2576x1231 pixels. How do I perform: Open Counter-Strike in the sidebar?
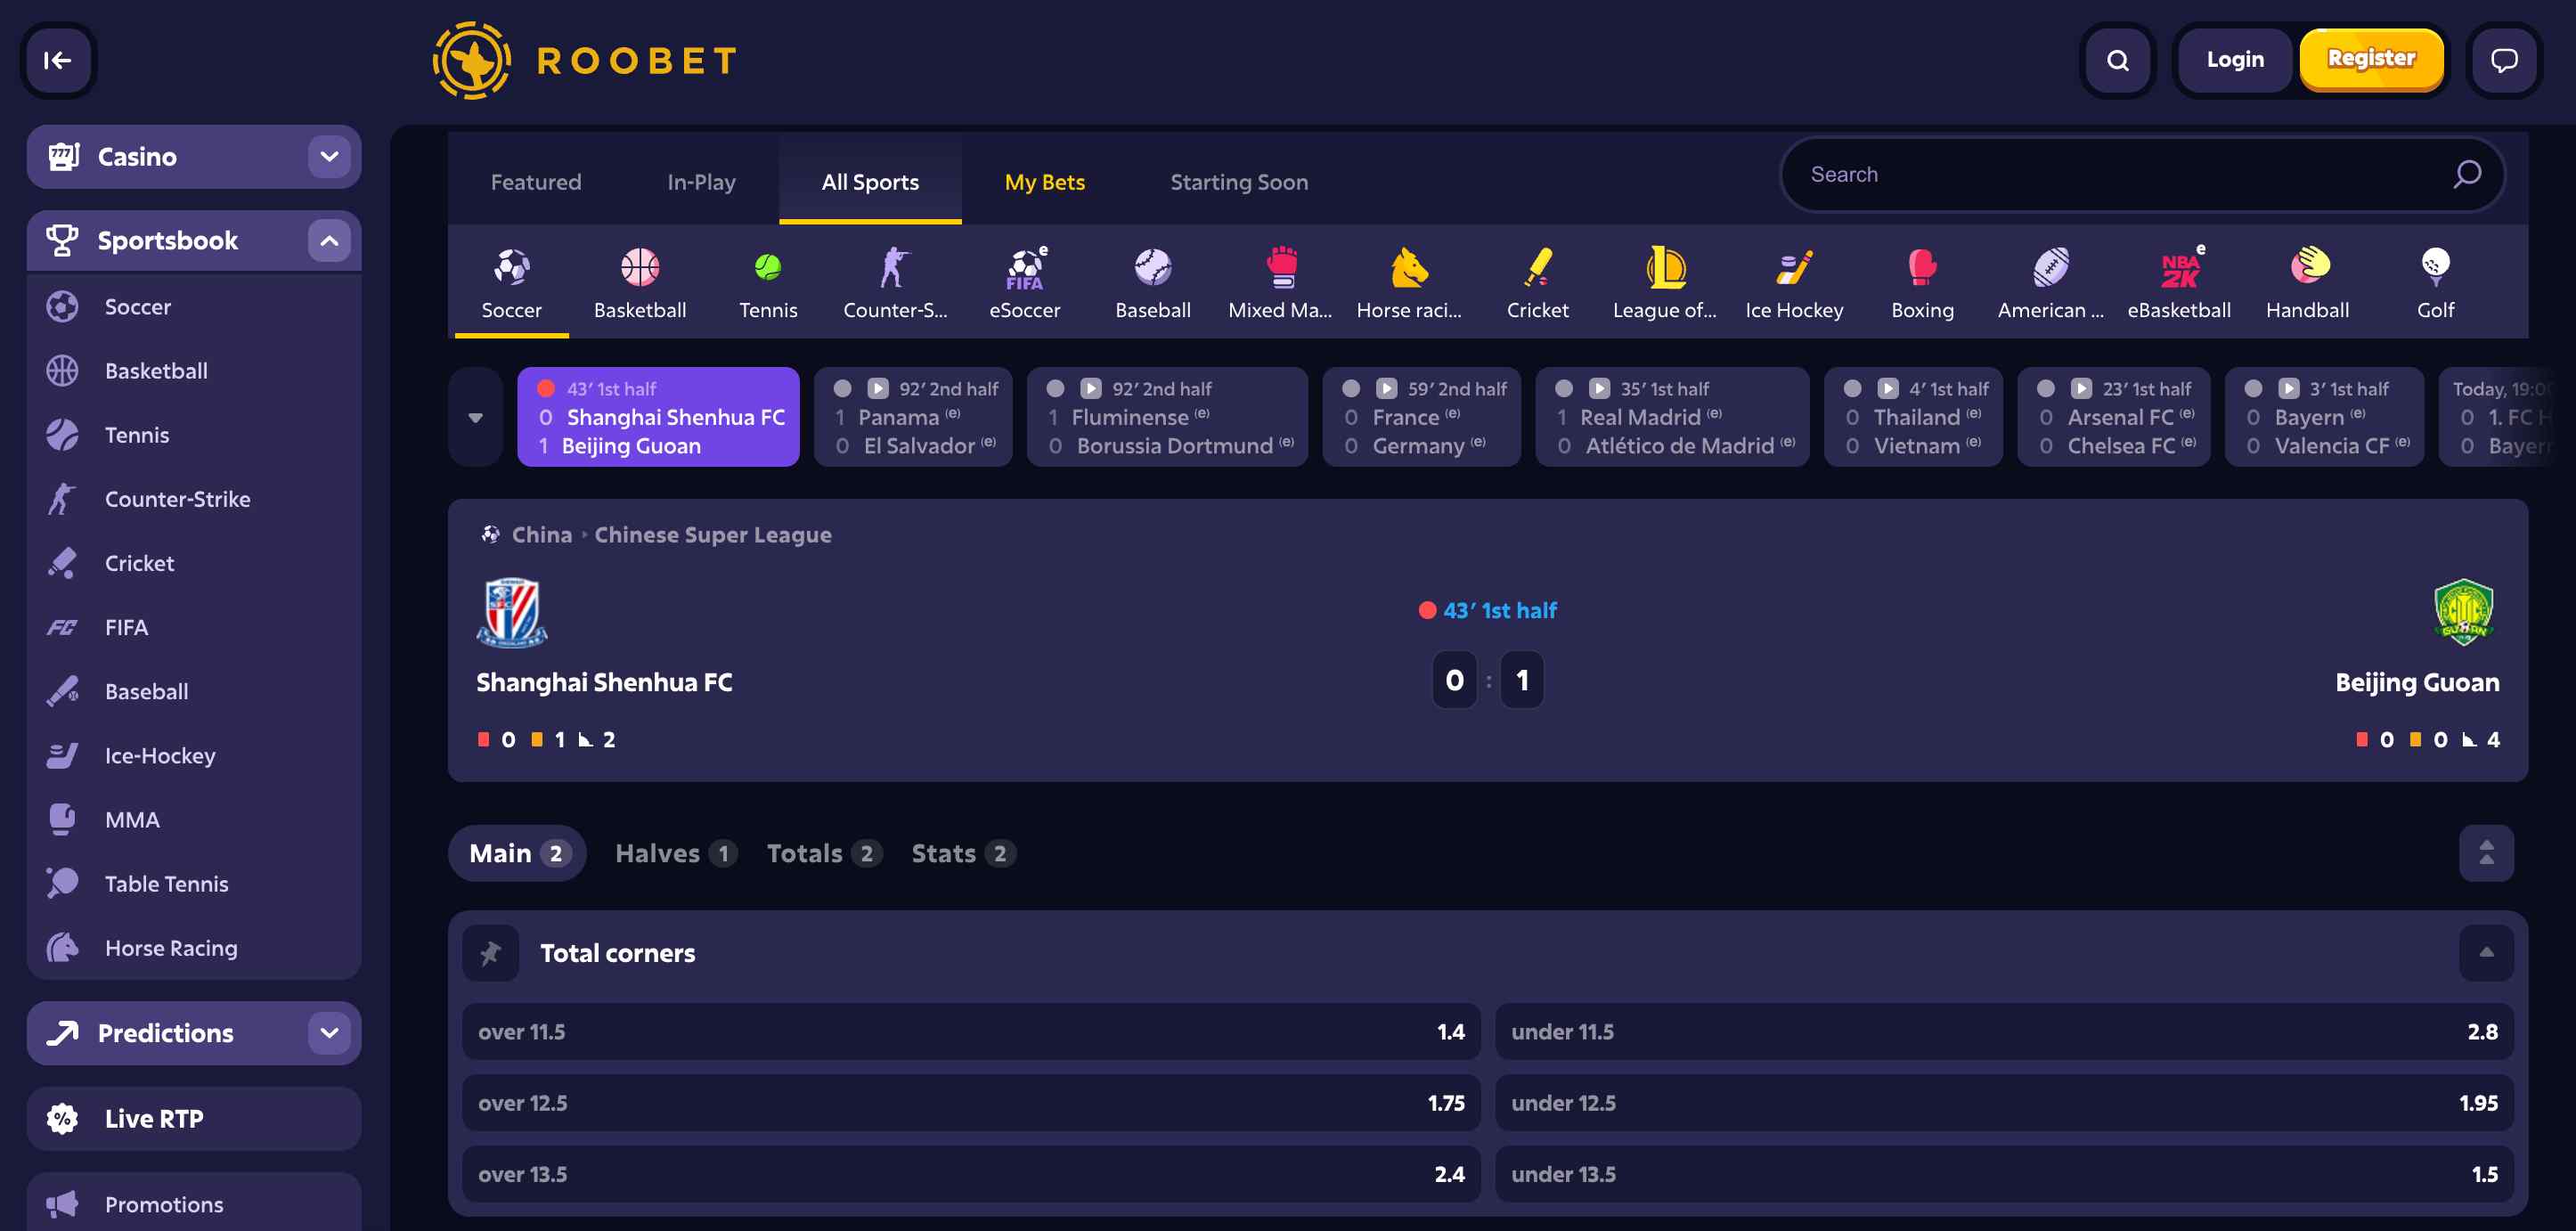[194, 499]
